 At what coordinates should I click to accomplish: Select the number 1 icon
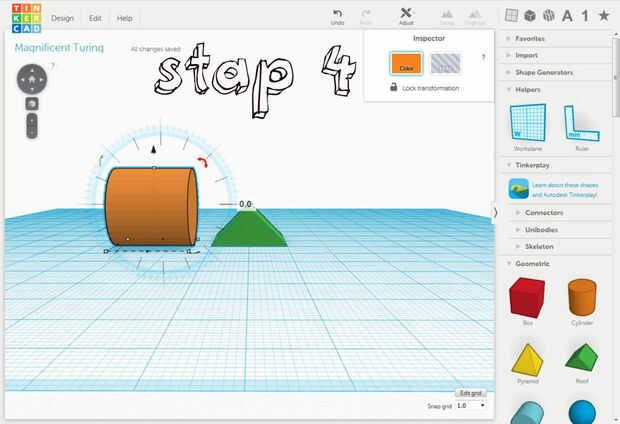(x=585, y=16)
